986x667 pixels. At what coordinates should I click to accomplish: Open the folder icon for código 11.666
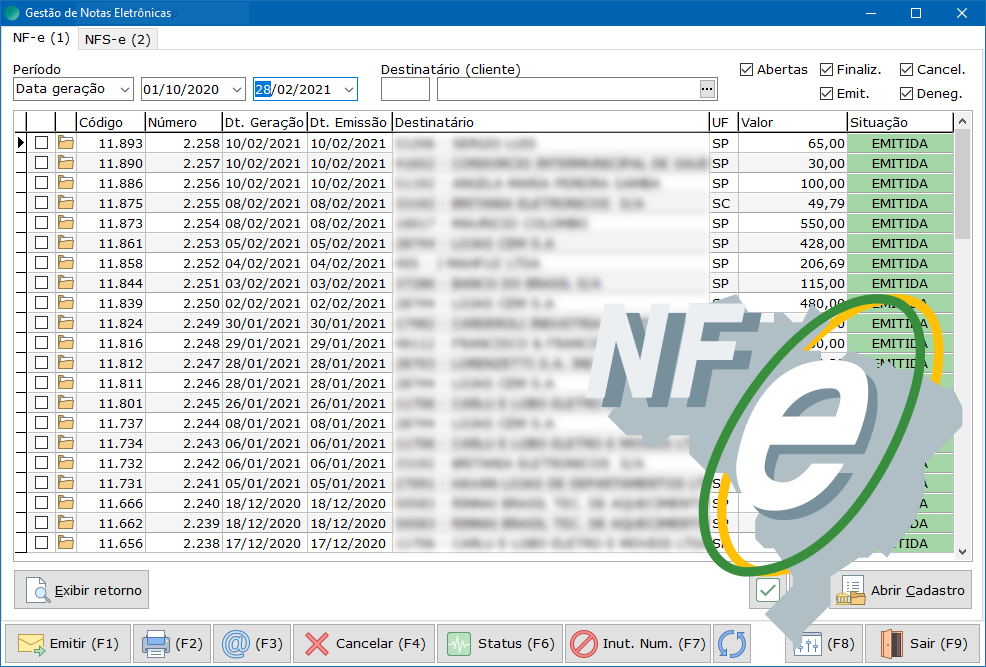[66, 504]
